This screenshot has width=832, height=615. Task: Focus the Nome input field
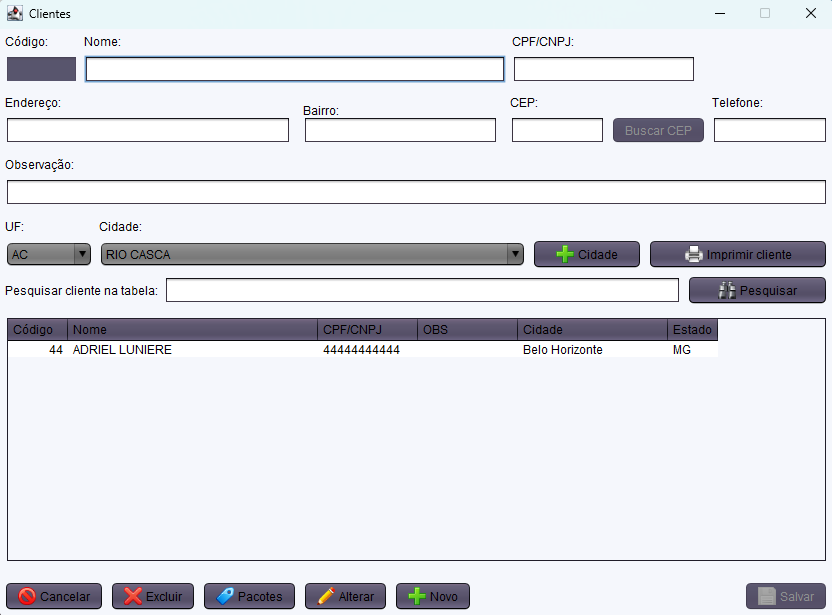coord(295,69)
